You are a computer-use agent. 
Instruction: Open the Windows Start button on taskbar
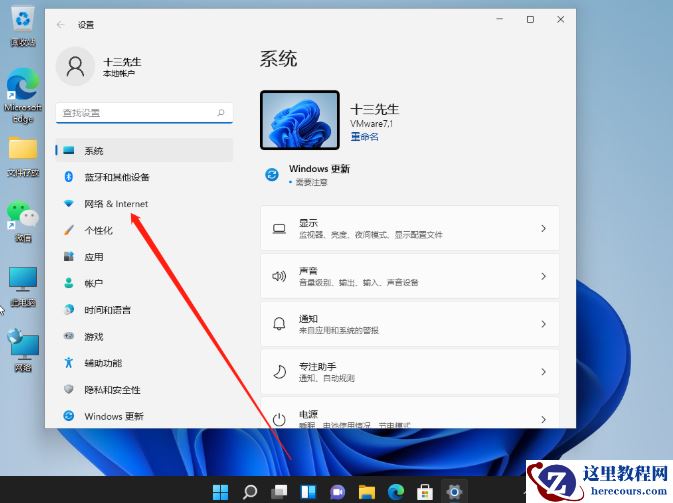coord(221,491)
